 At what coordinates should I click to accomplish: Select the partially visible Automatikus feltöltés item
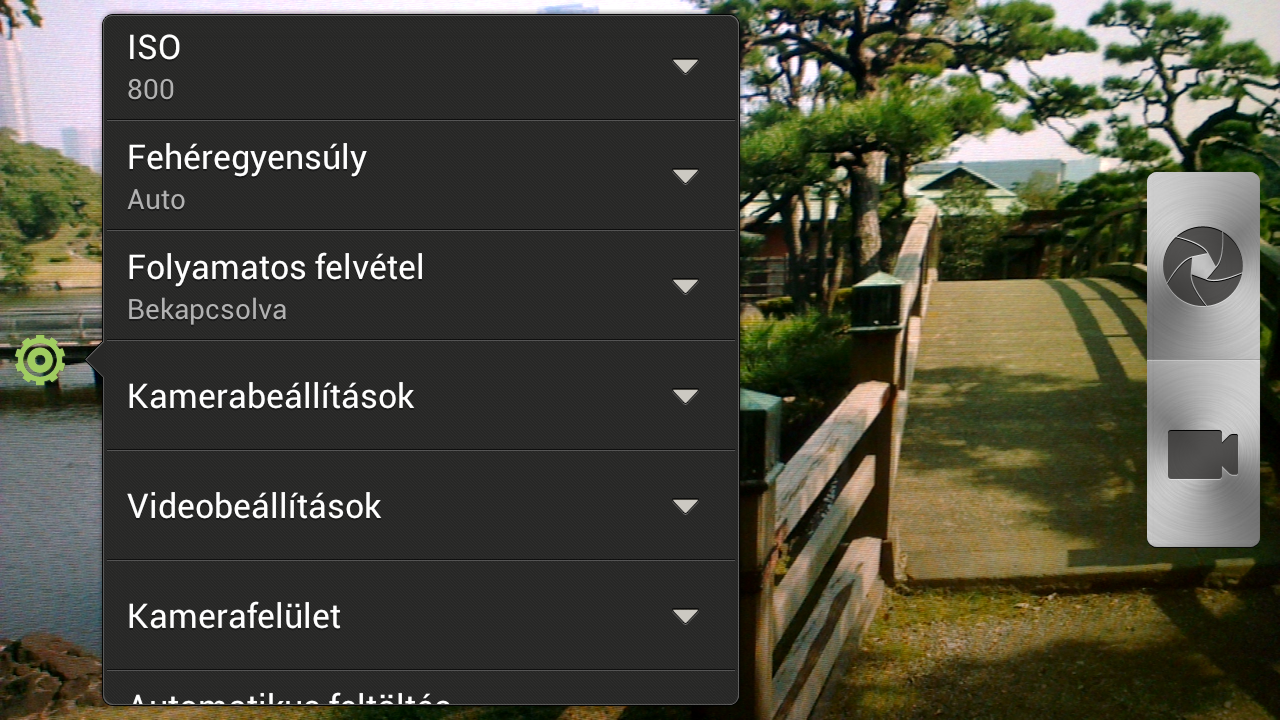click(421, 688)
